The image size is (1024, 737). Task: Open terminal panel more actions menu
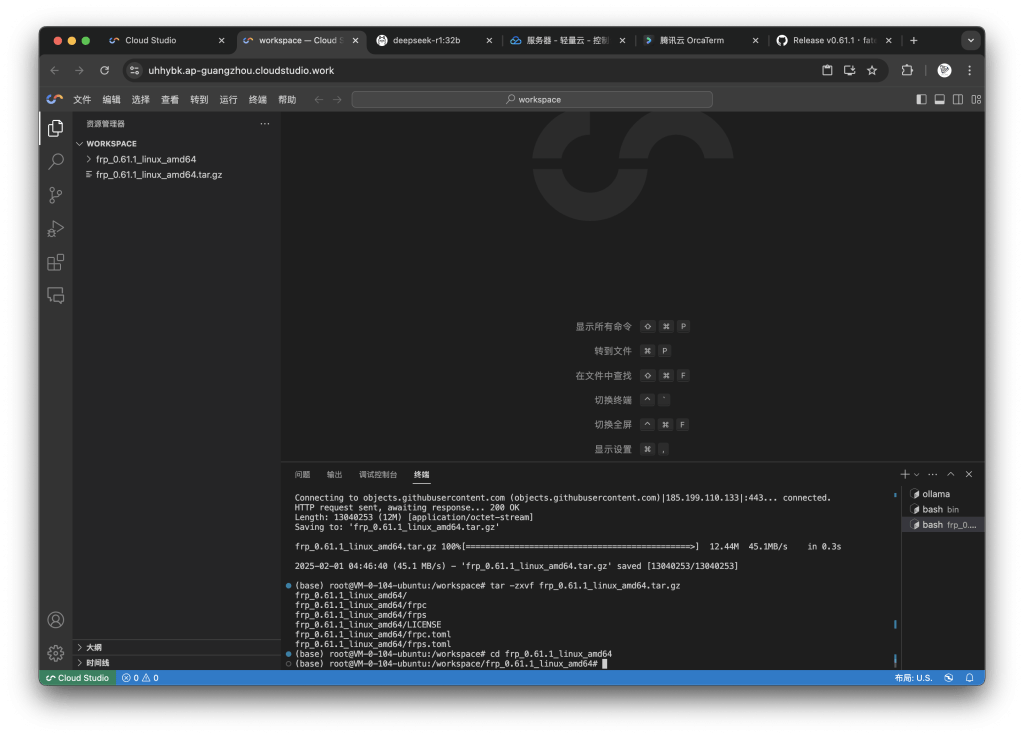(933, 474)
